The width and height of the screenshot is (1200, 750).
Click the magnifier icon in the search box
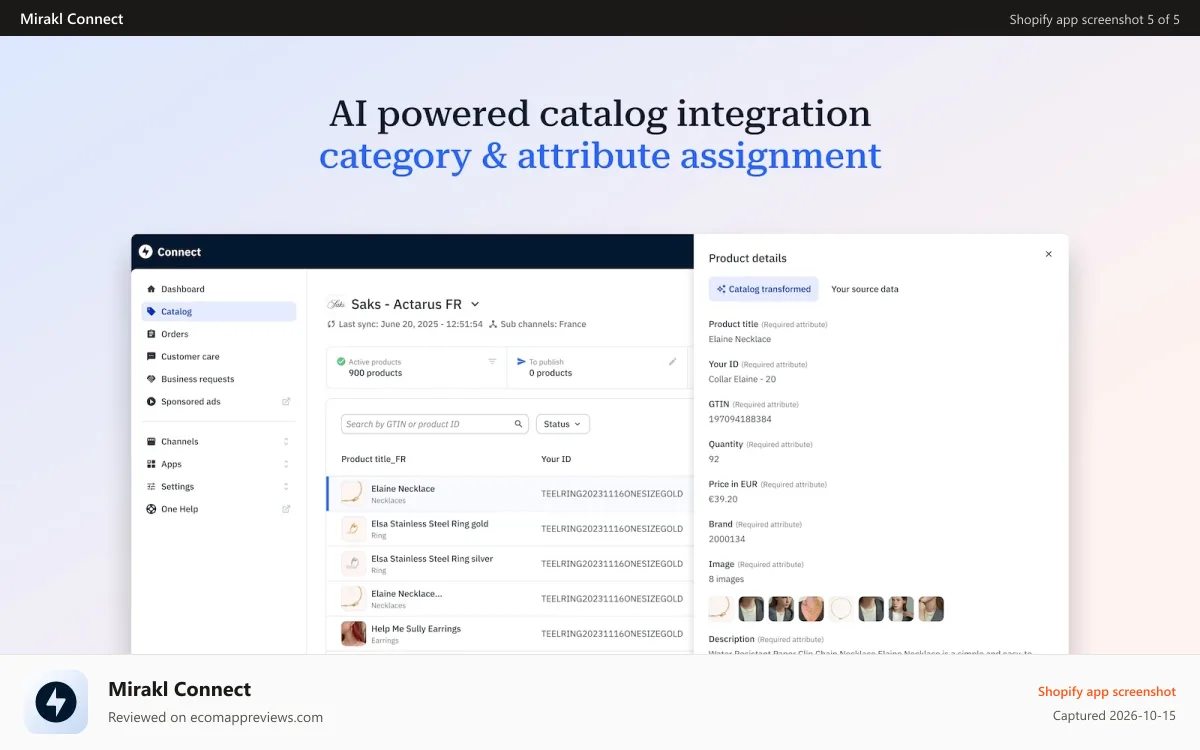(x=519, y=424)
